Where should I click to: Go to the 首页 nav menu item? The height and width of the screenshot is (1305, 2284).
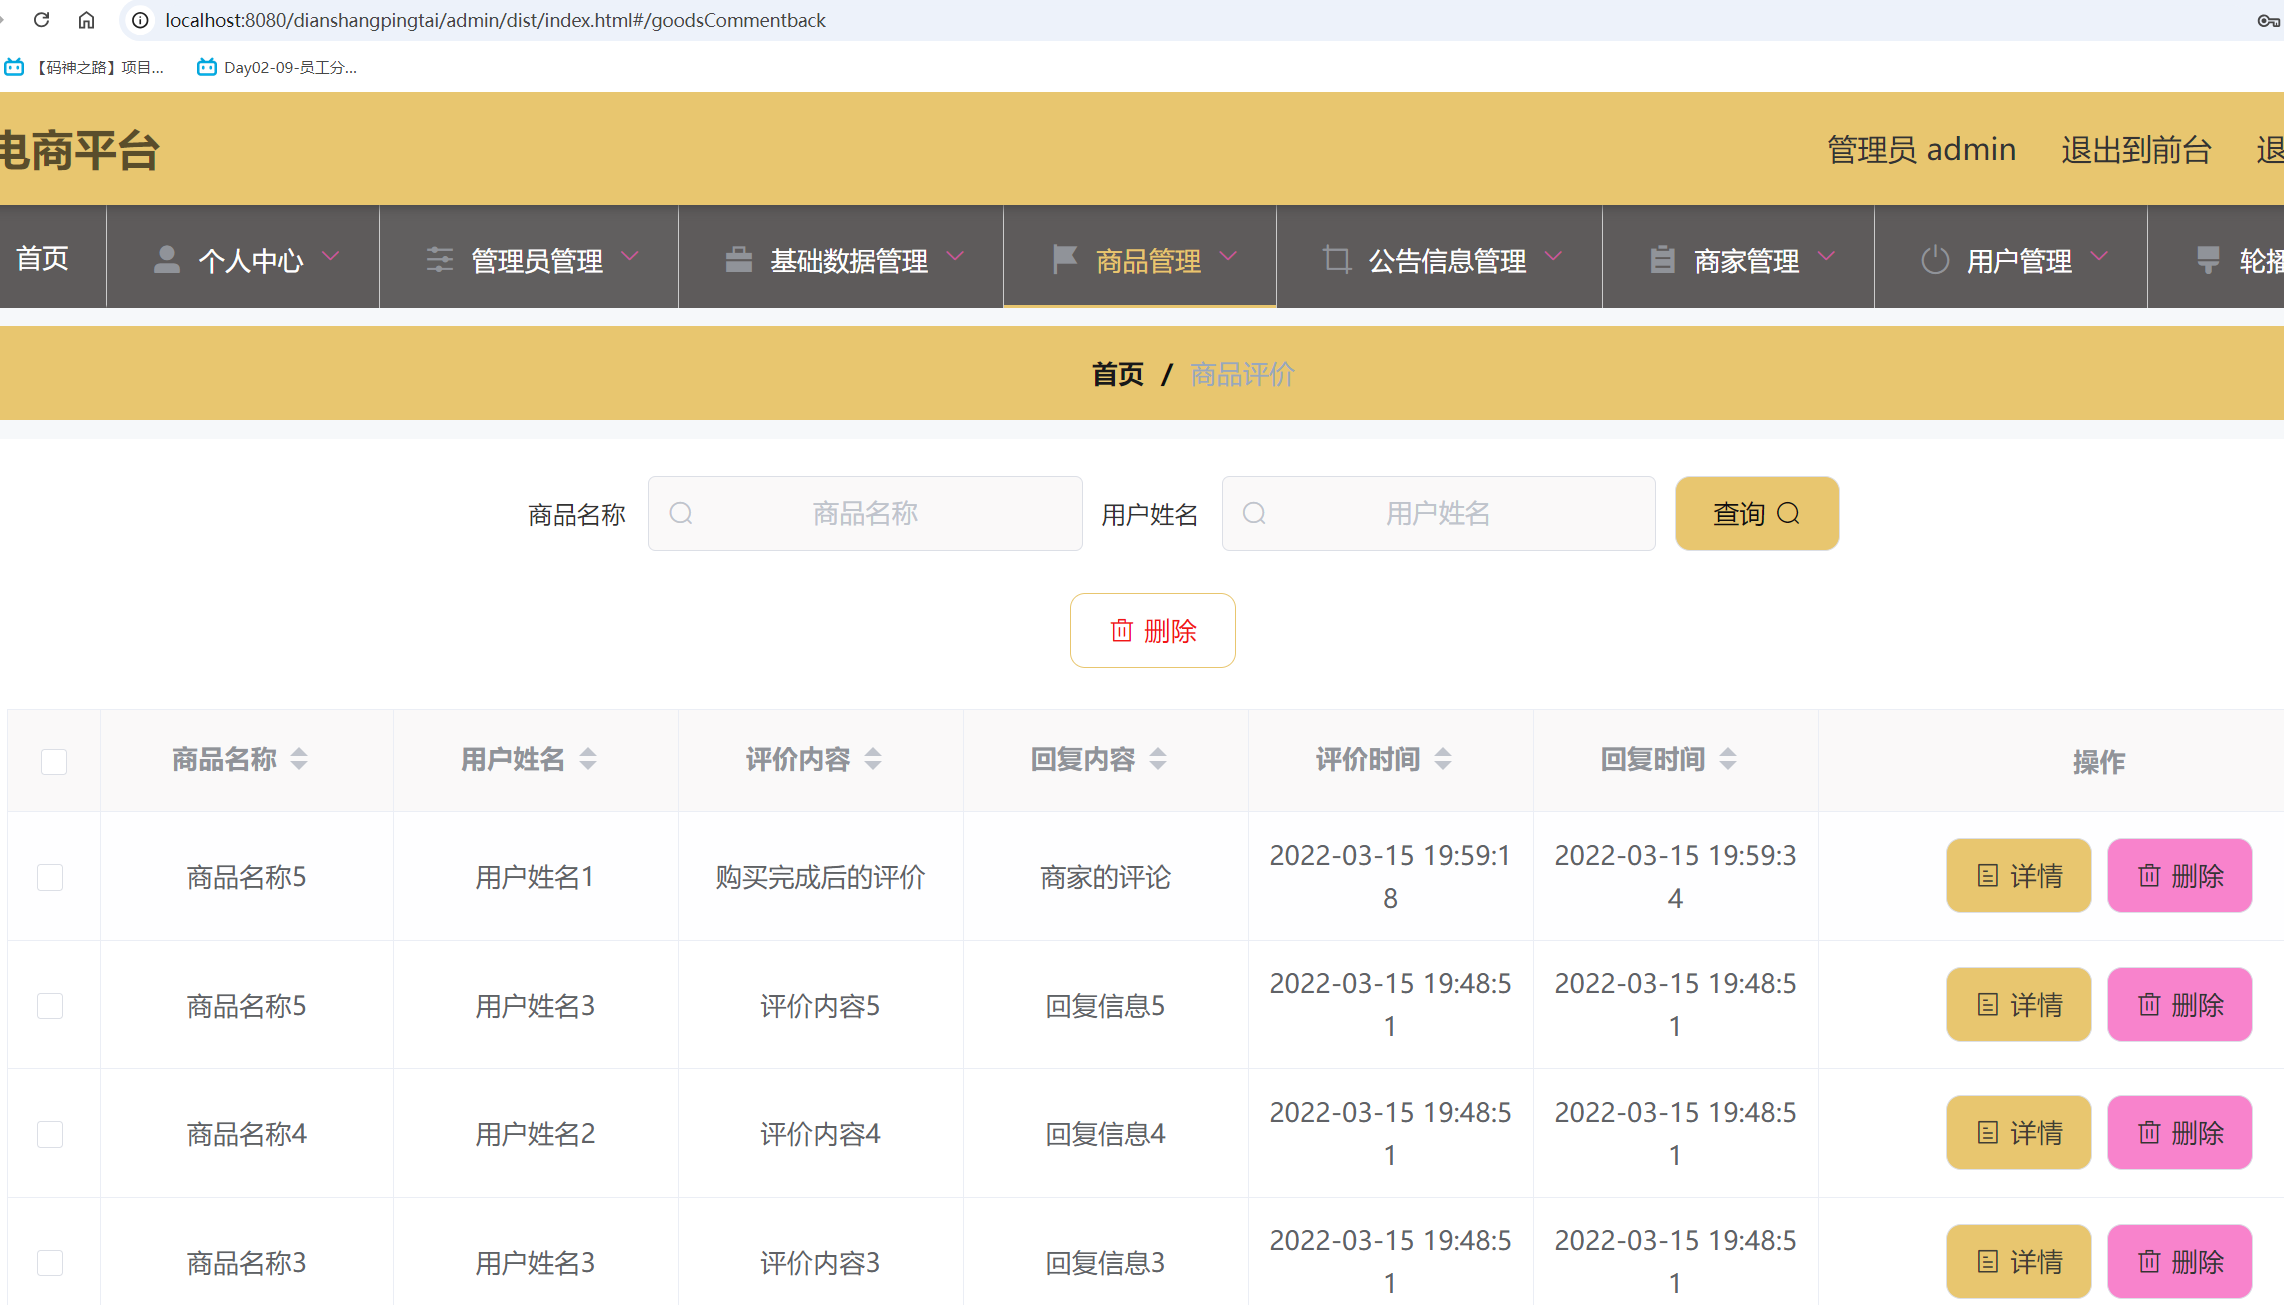click(43, 259)
